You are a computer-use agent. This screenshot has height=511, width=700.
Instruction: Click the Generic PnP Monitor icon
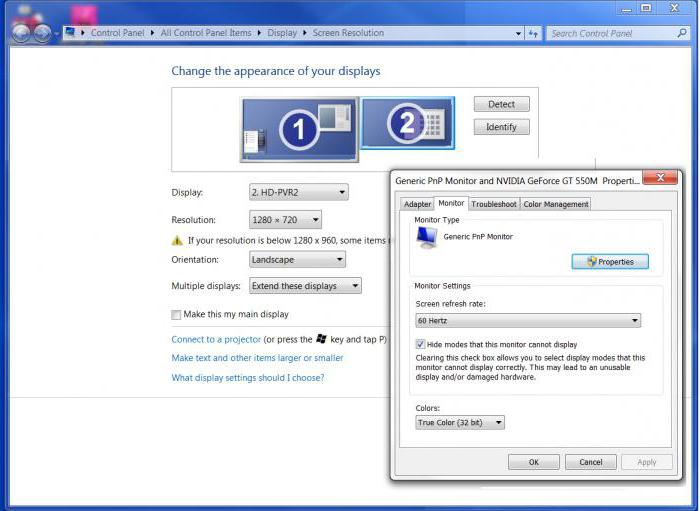tap(427, 237)
